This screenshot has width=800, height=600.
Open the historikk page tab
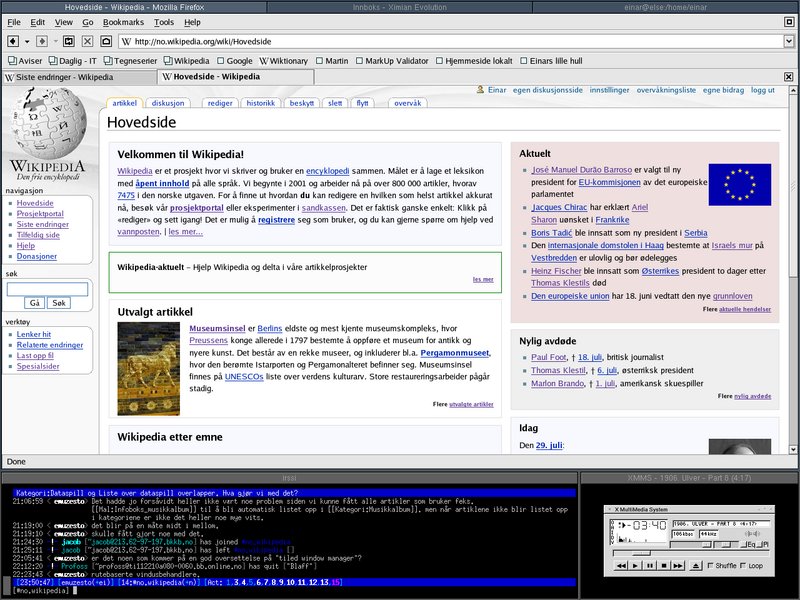[261, 103]
